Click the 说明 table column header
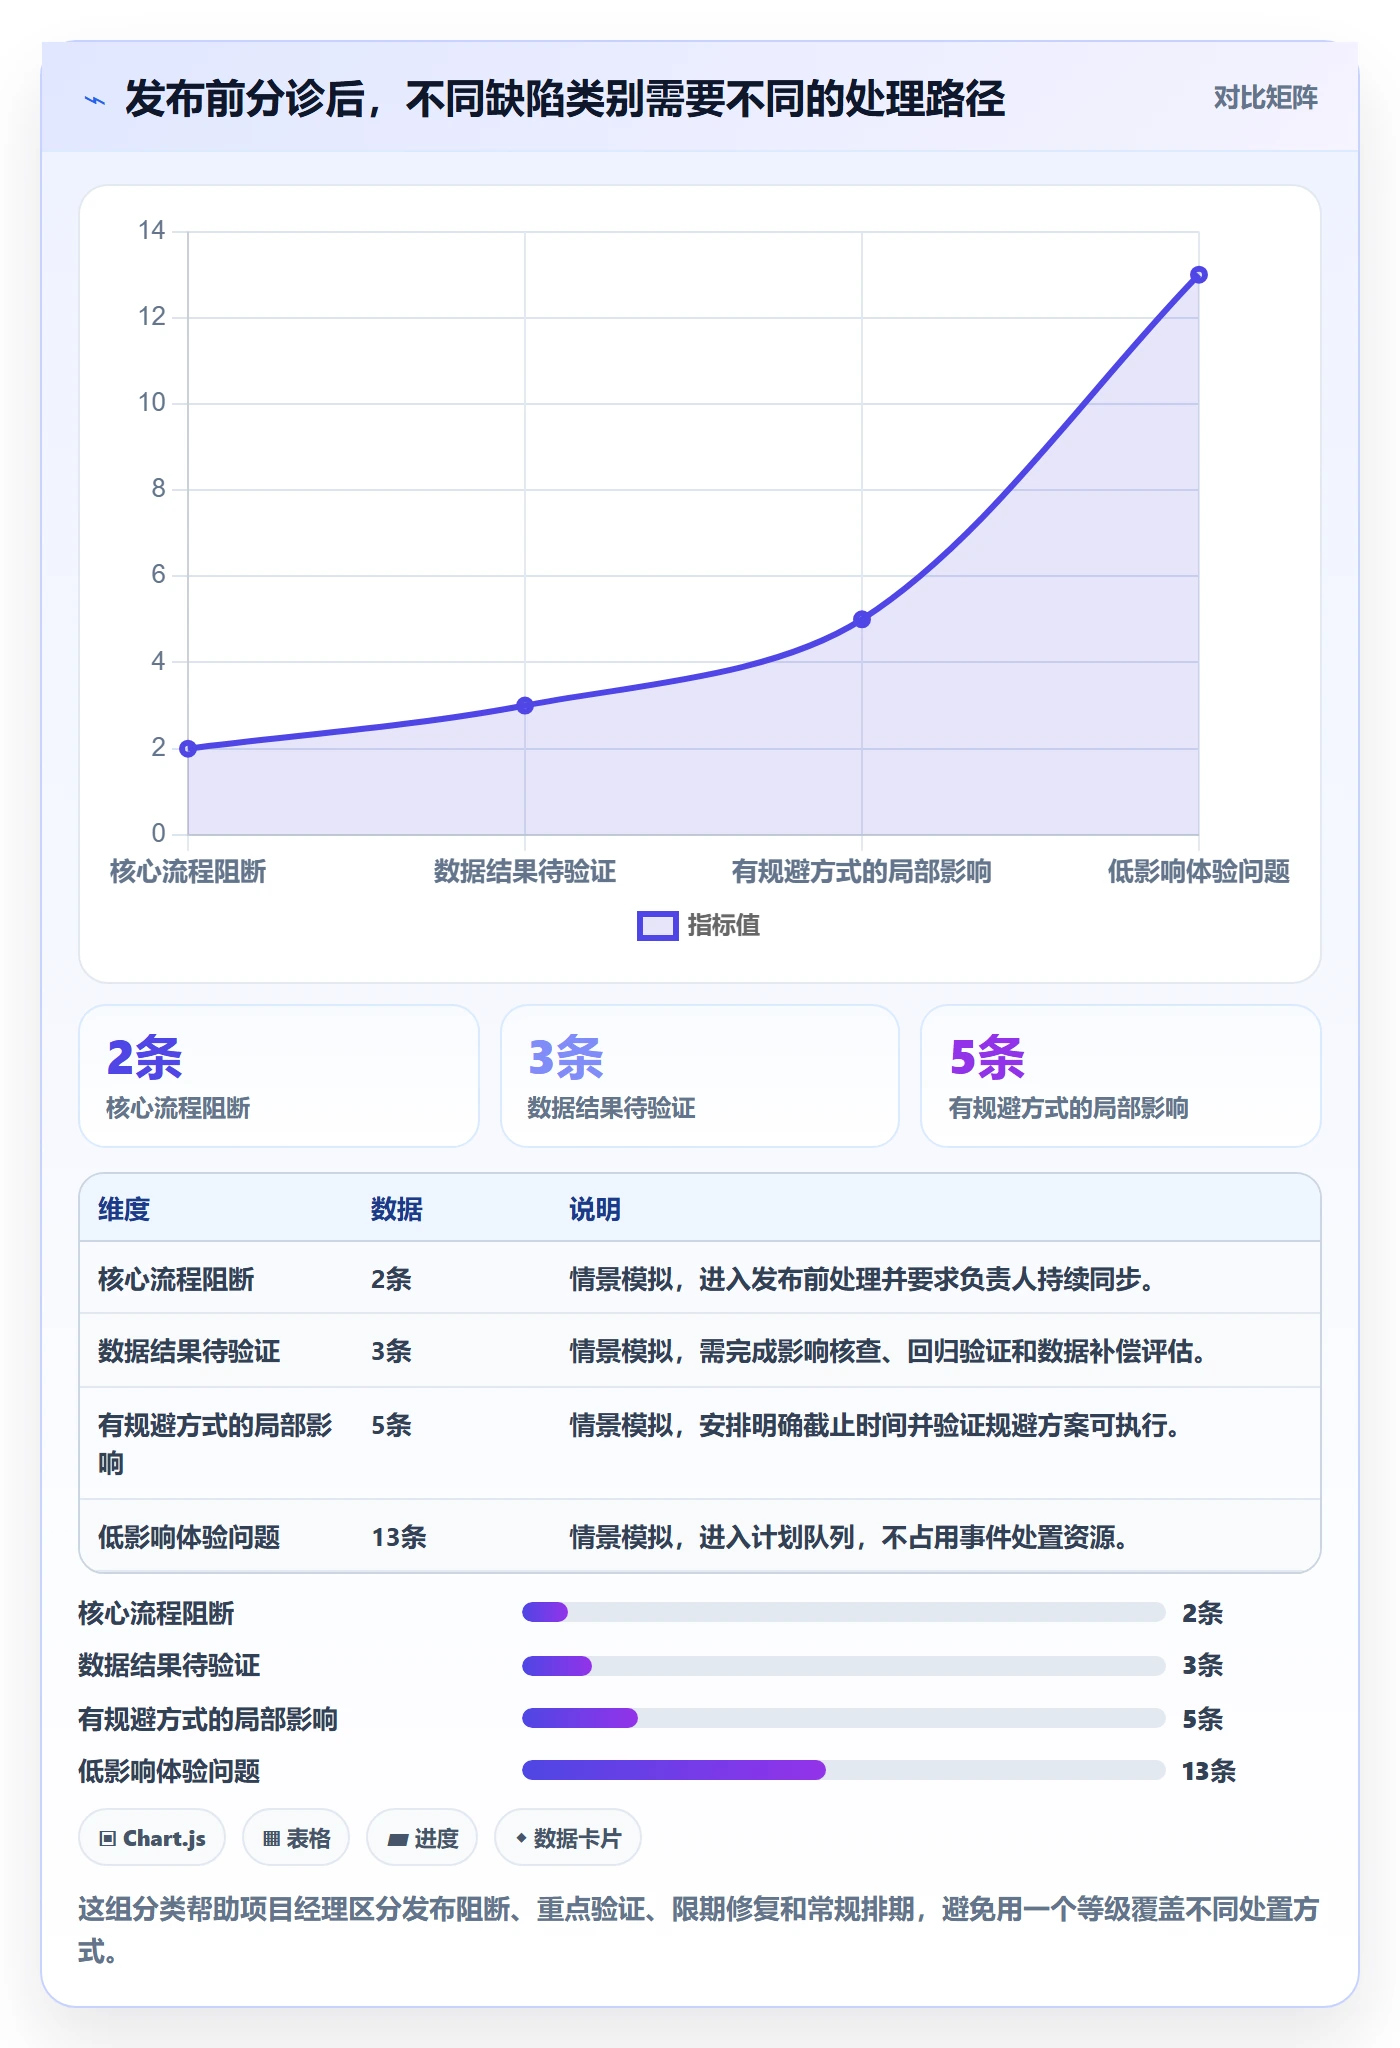Image resolution: width=1400 pixels, height=2048 pixels. (x=595, y=1209)
